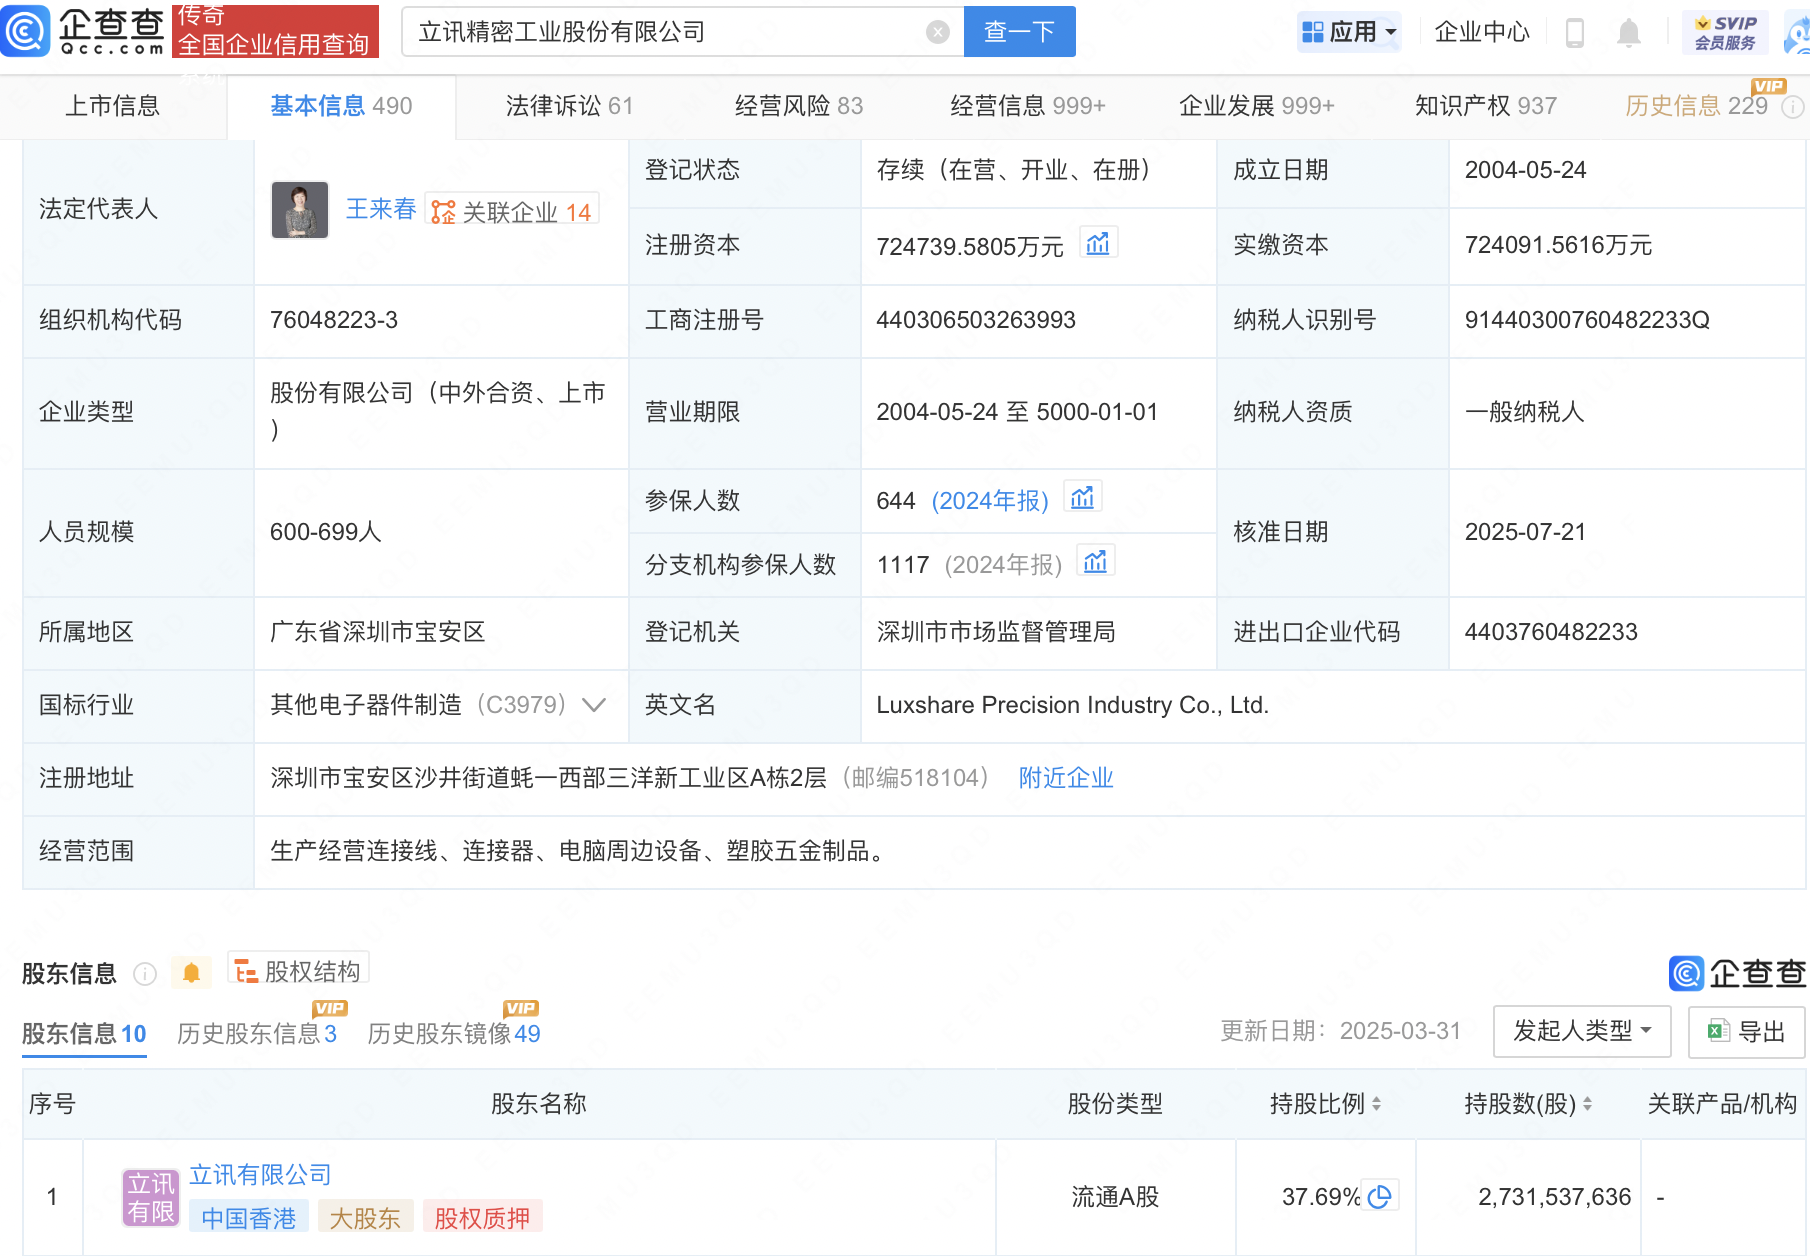
Task: Clear the search box with the X icon
Action: click(x=938, y=32)
